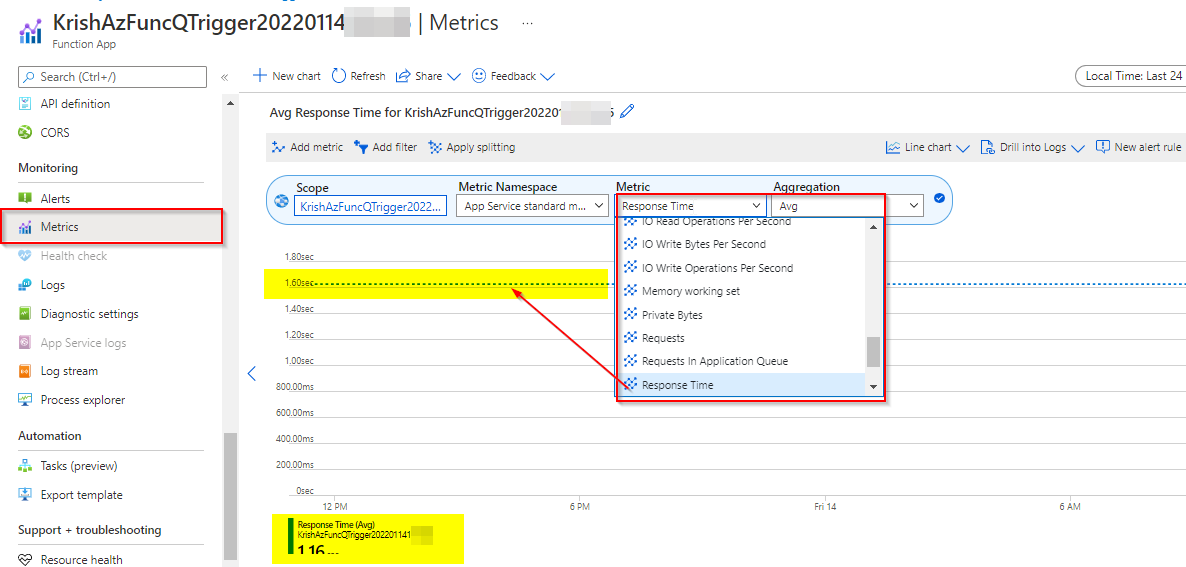Click metric list scroll up arrow
This screenshot has height=567, width=1186.
pos(874,227)
